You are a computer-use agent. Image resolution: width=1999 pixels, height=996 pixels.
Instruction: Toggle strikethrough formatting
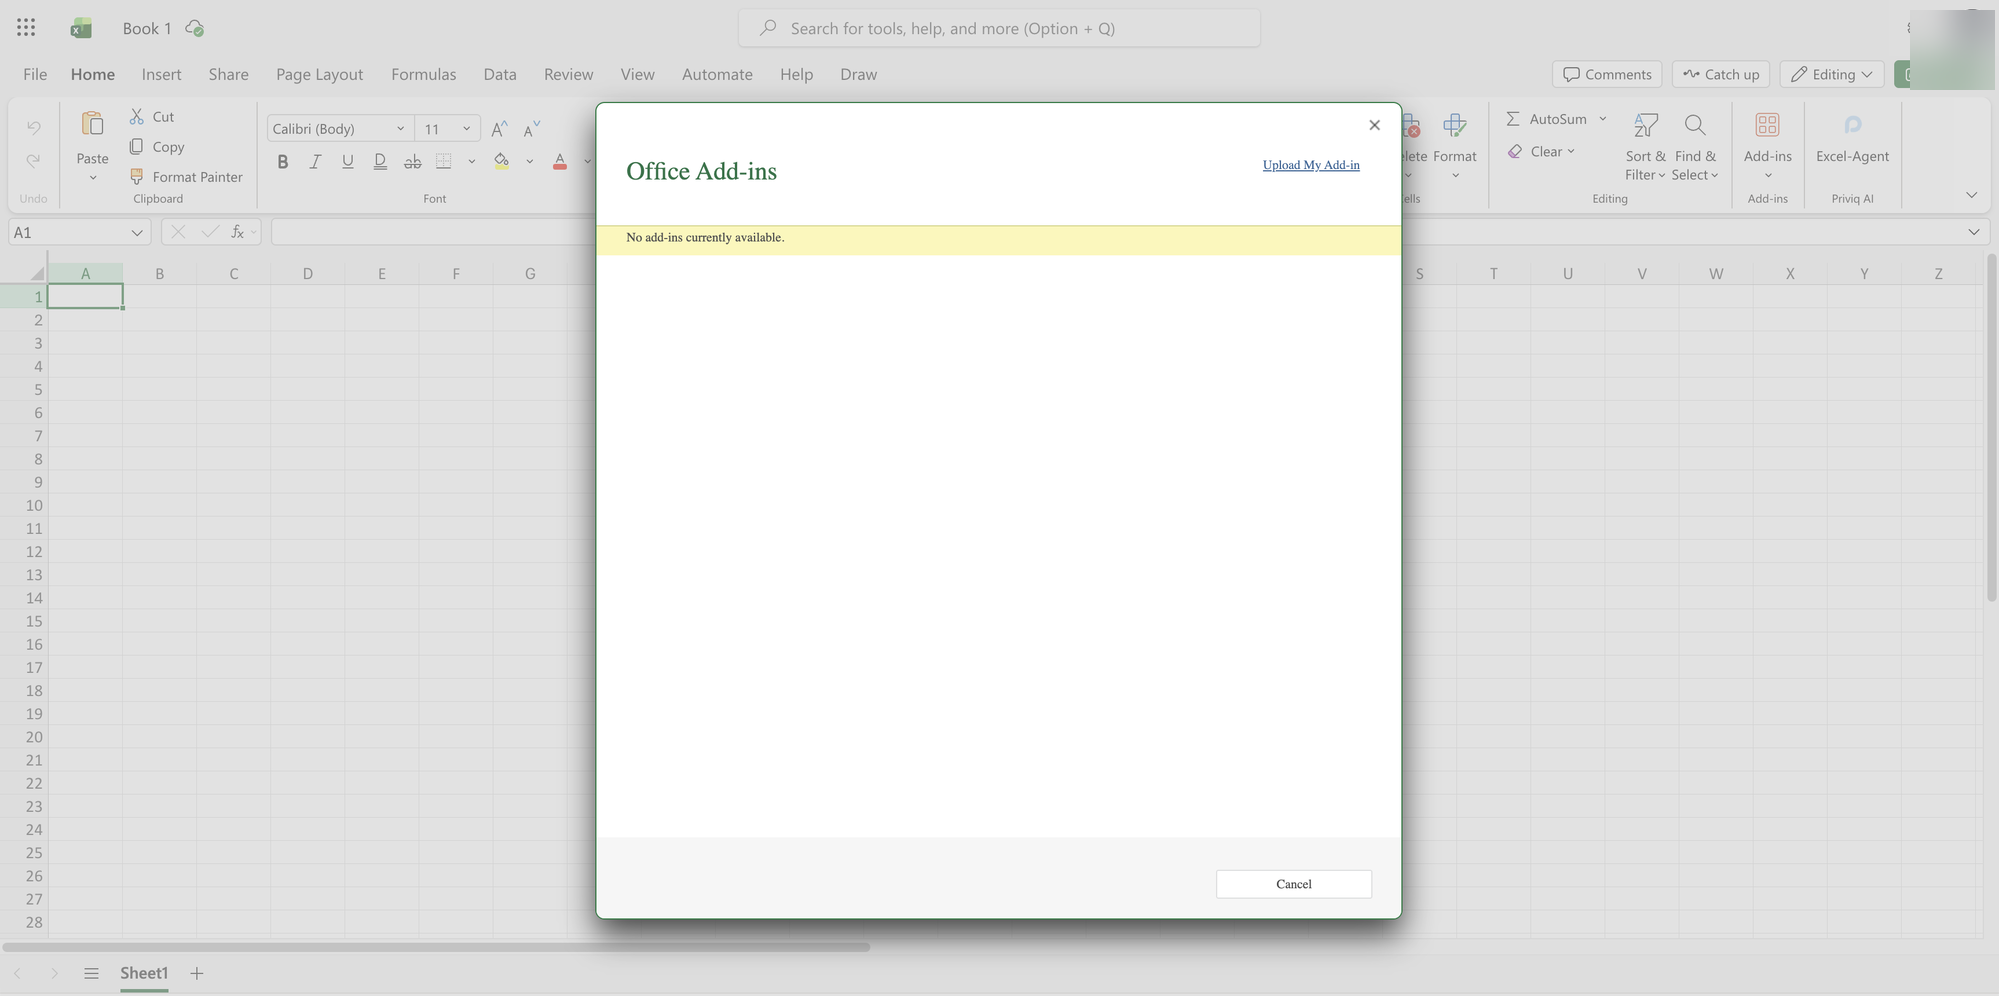tap(412, 161)
